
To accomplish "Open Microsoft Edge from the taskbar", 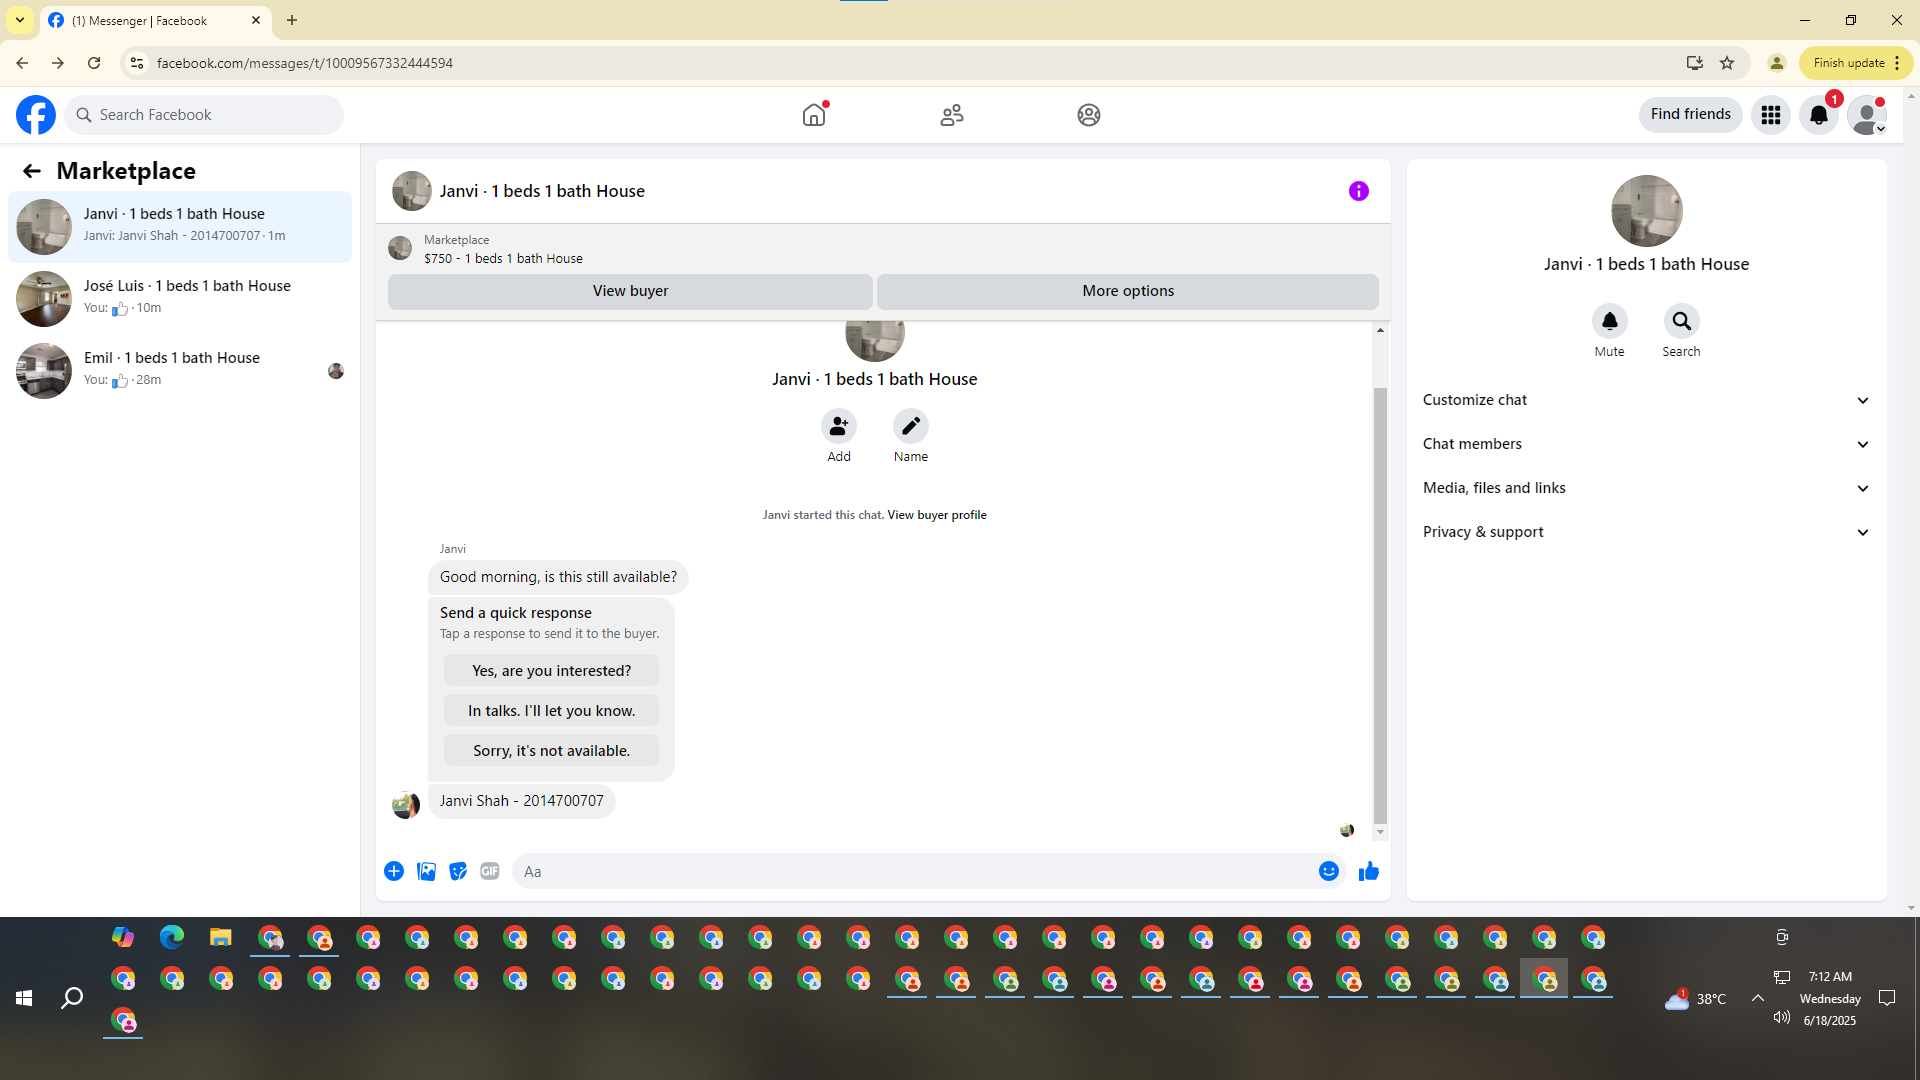I will coord(172,937).
